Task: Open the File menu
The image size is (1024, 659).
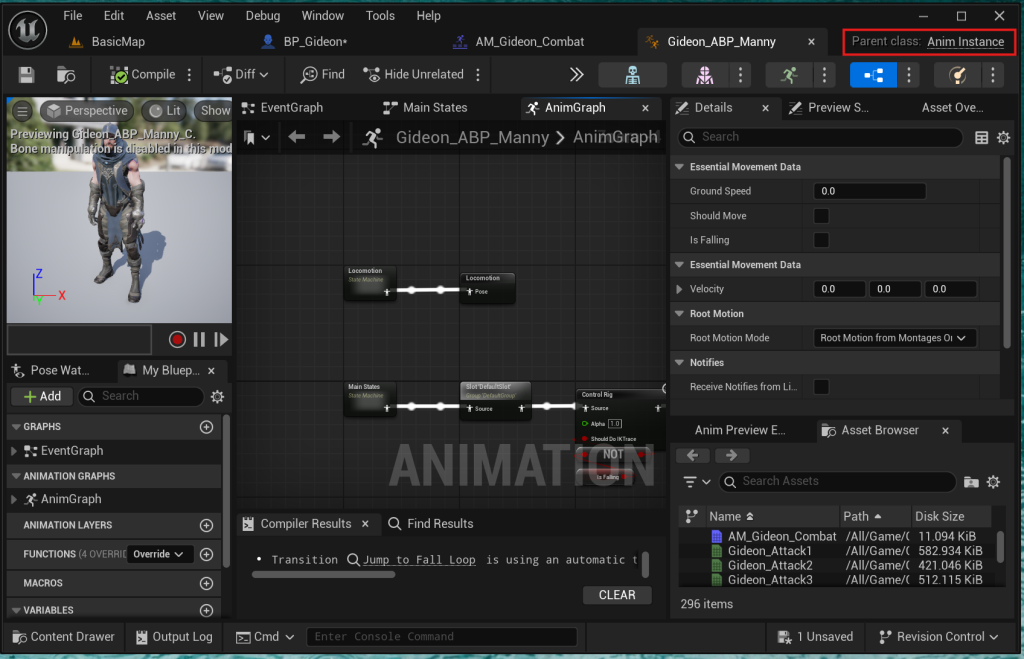Action: (x=72, y=16)
